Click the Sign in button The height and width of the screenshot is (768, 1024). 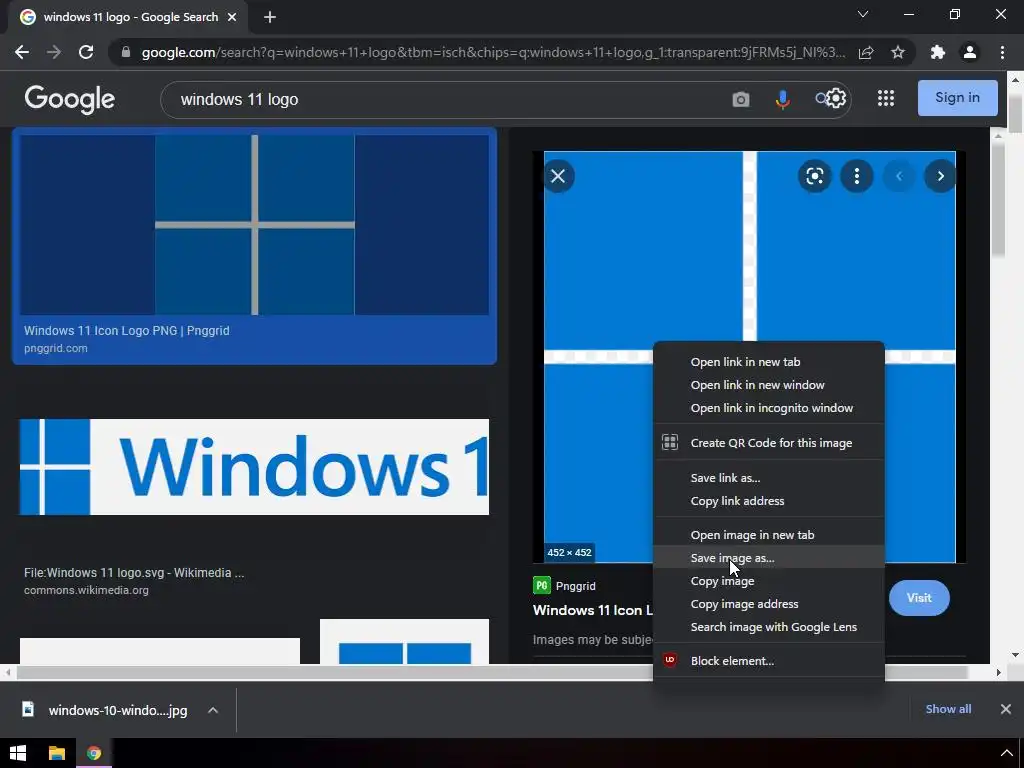click(x=957, y=97)
